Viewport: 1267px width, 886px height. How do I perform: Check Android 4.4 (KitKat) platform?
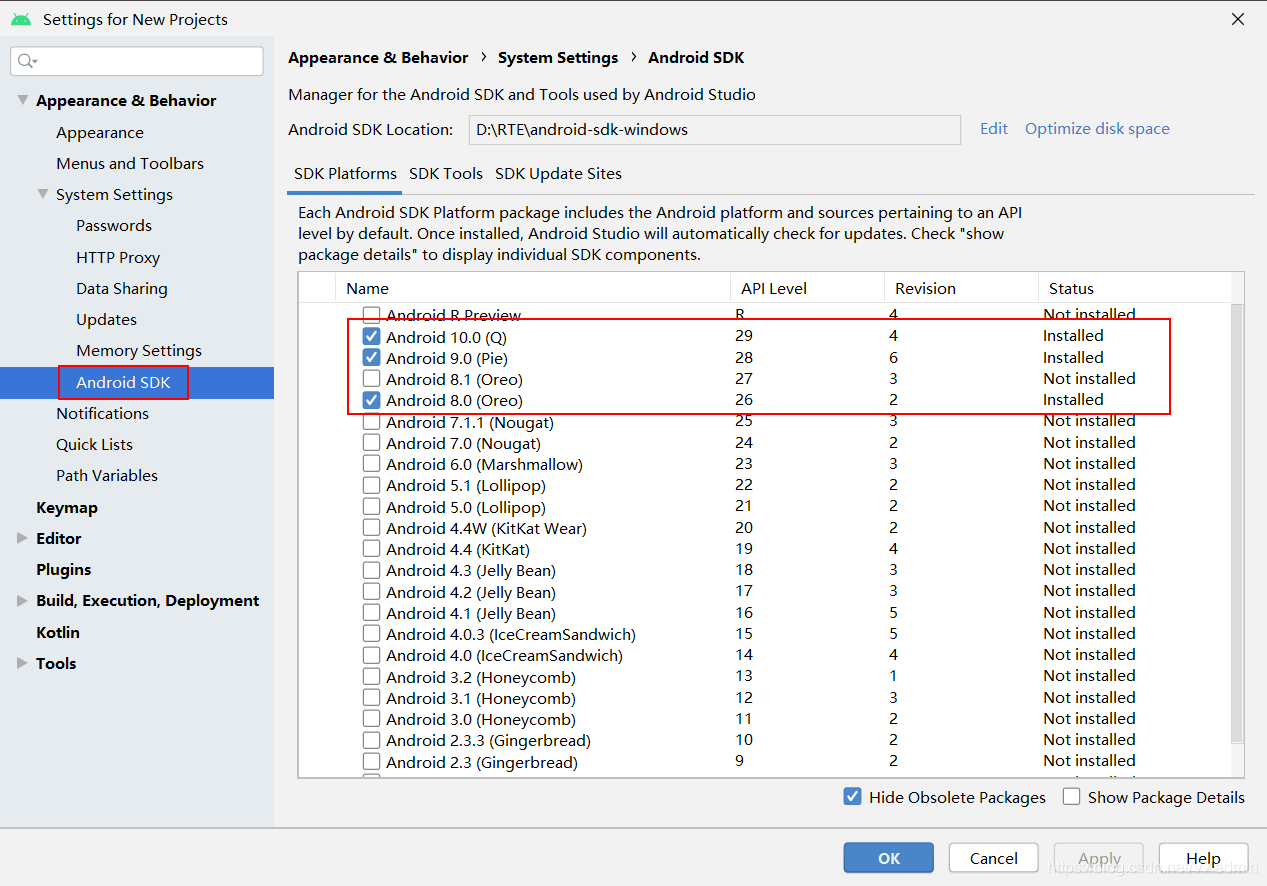coord(371,549)
